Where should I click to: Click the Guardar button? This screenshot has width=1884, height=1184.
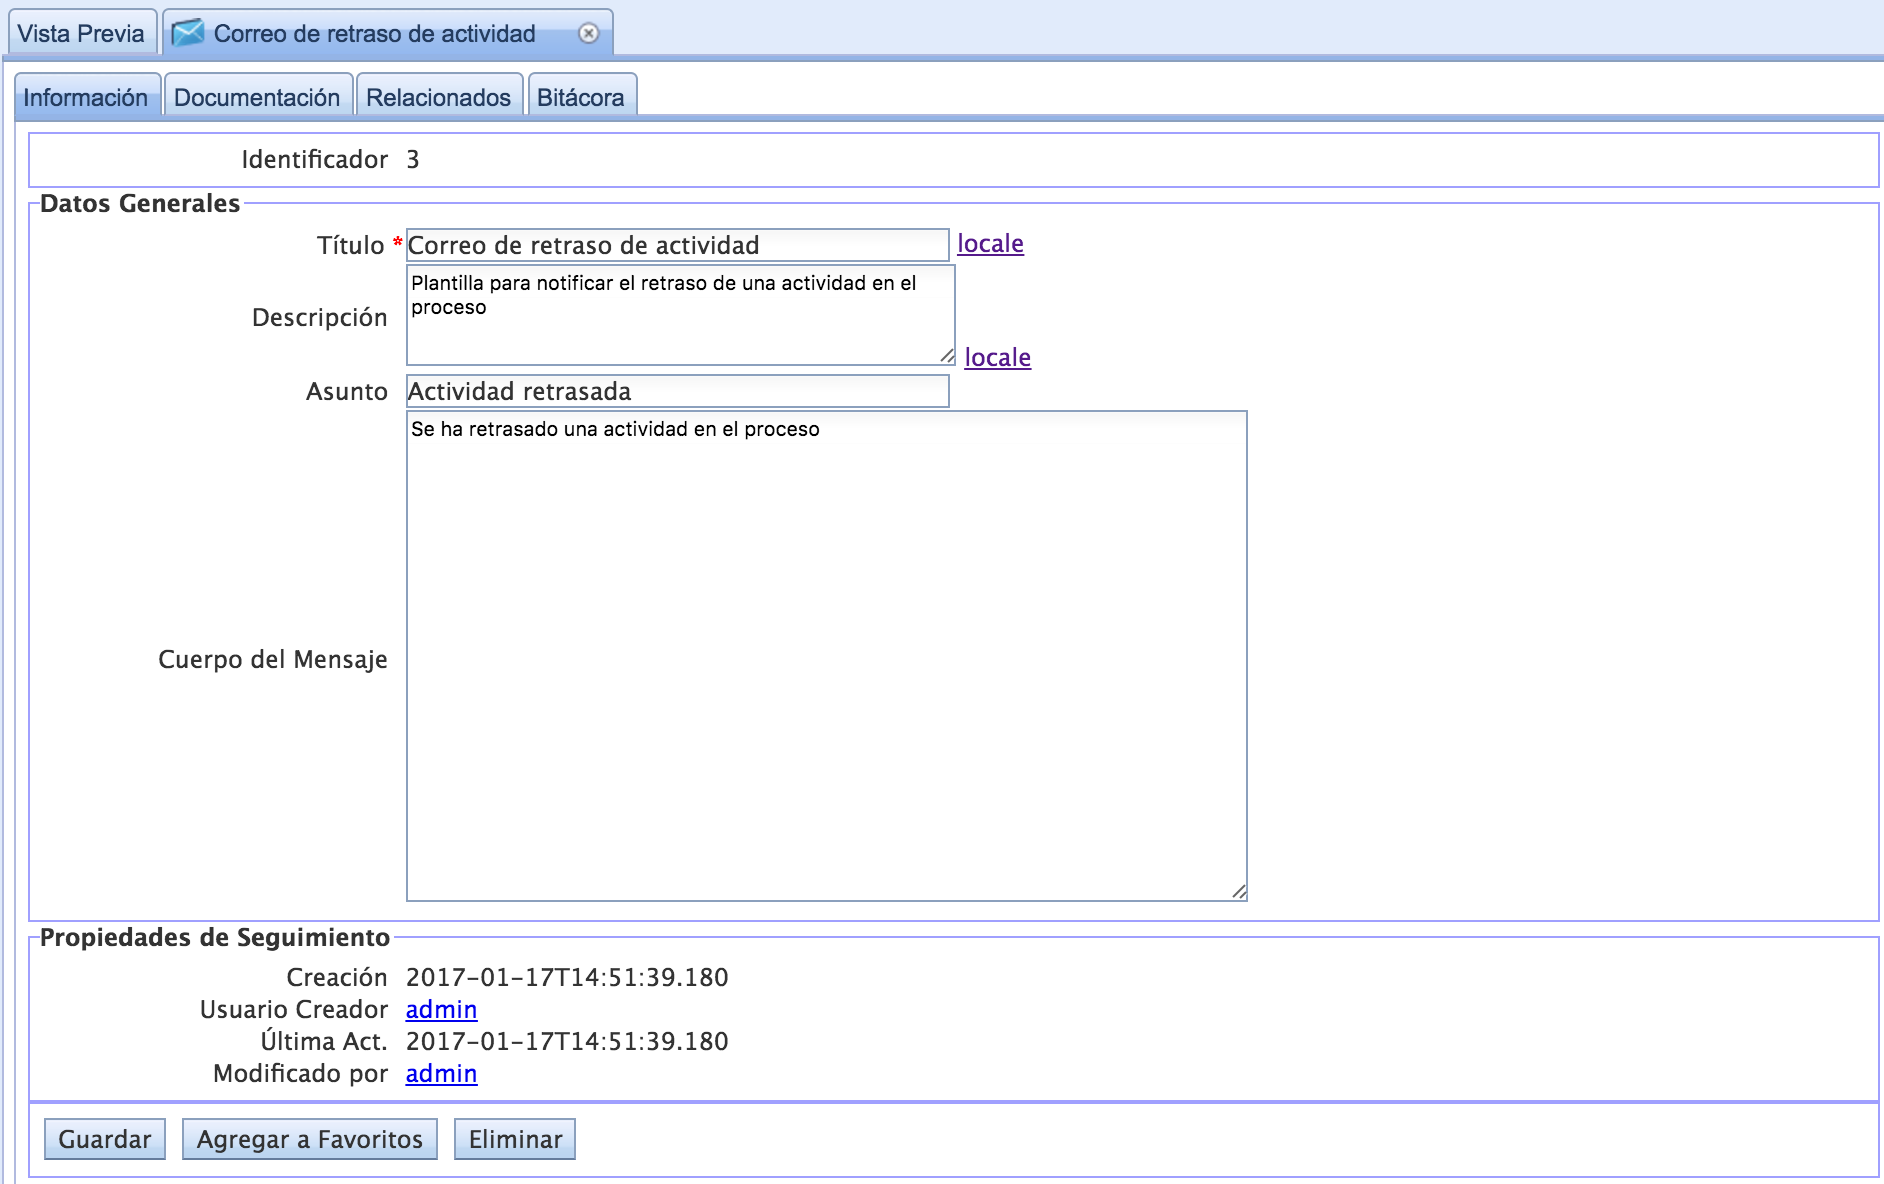pos(105,1139)
